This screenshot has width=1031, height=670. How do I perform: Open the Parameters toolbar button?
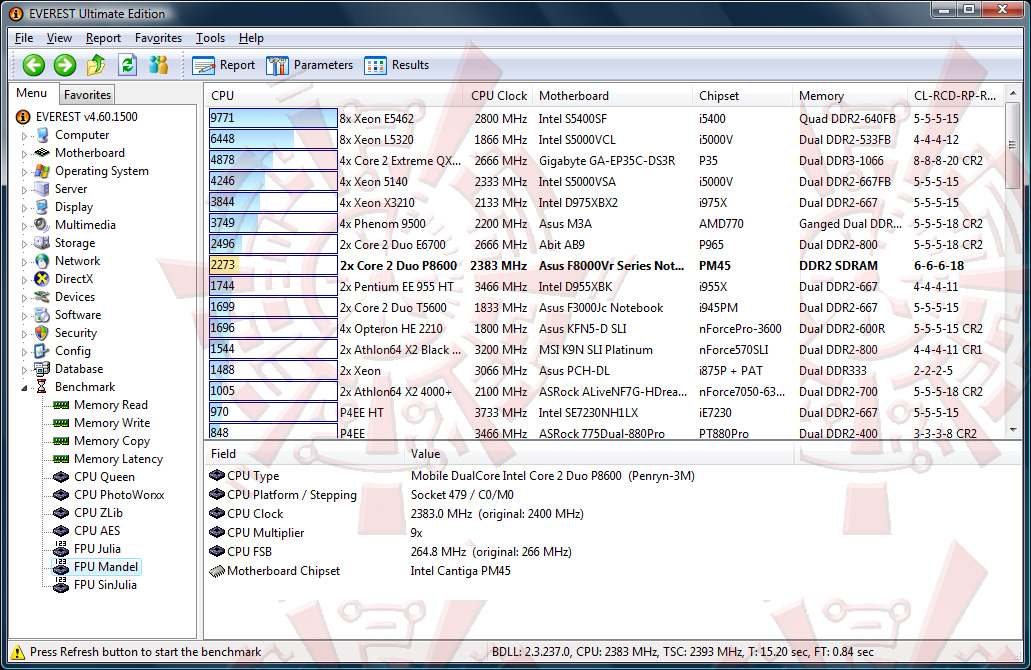pos(309,65)
